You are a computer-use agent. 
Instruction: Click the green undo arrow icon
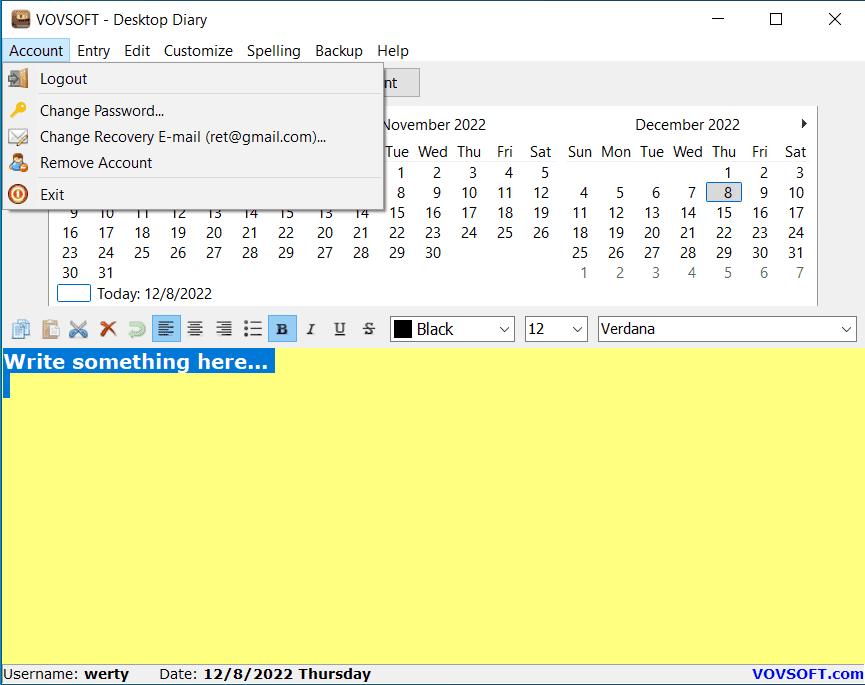tap(137, 329)
